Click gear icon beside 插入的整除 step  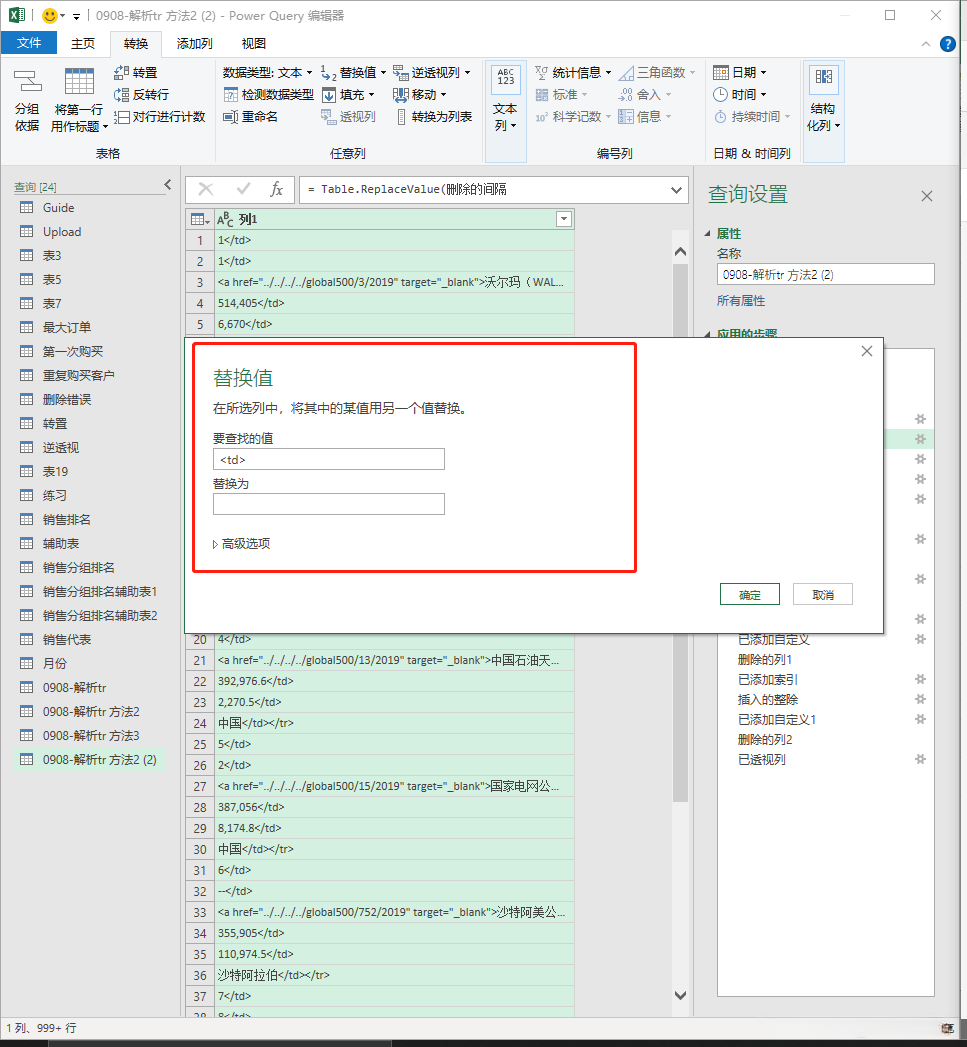[x=920, y=699]
